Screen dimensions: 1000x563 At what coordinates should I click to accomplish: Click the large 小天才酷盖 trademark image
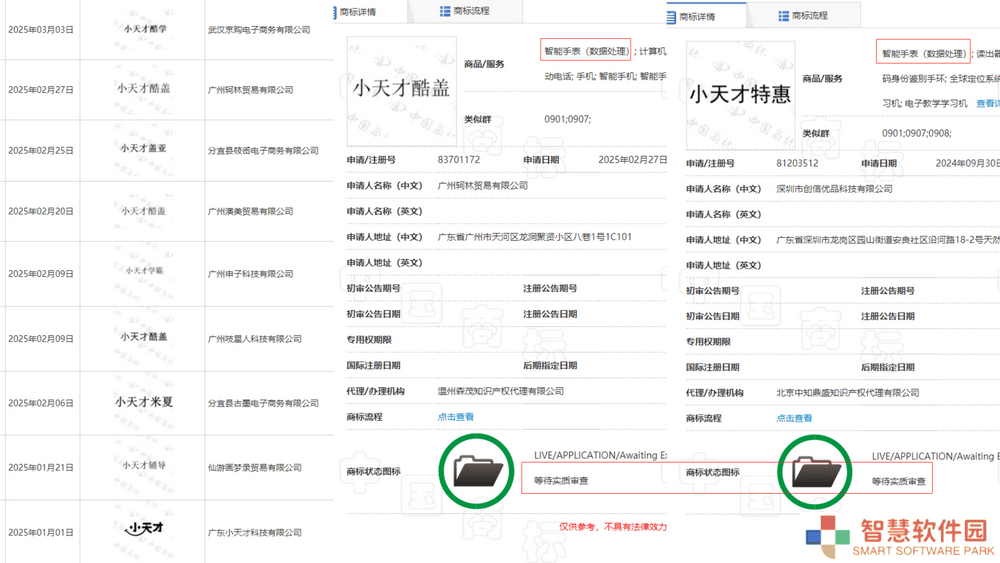tap(402, 91)
